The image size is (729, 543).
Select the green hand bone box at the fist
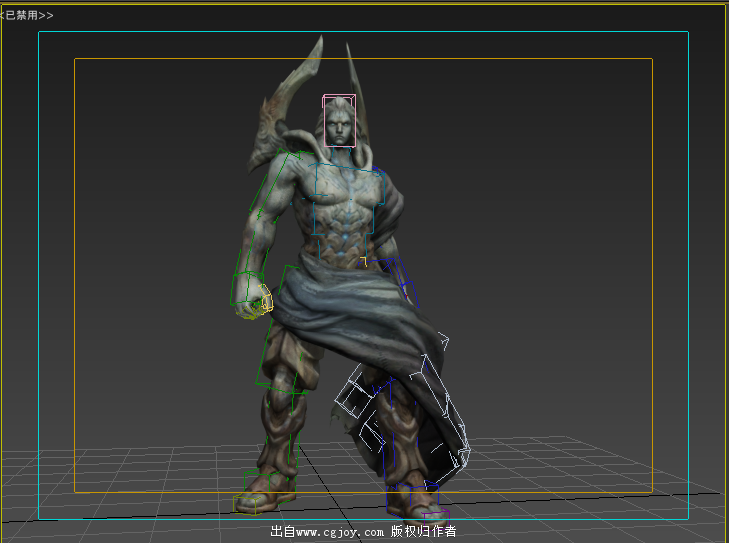[246, 289]
